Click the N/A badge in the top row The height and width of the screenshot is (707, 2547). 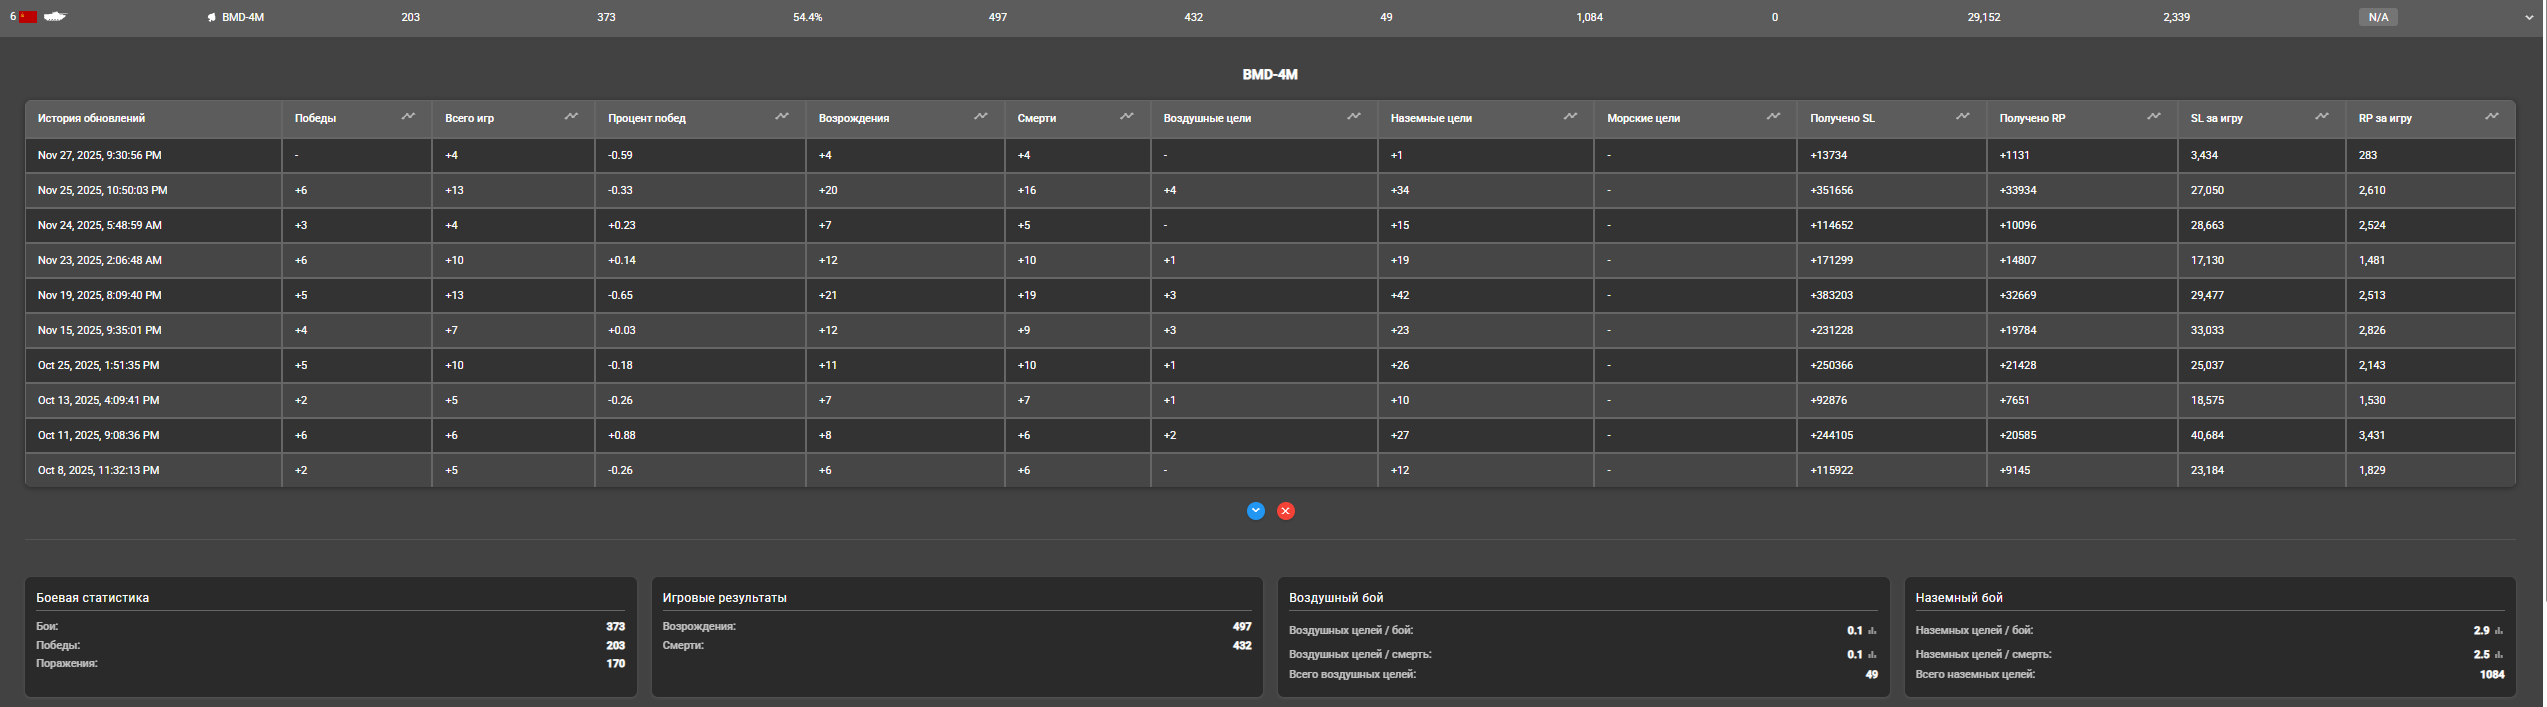(2378, 17)
